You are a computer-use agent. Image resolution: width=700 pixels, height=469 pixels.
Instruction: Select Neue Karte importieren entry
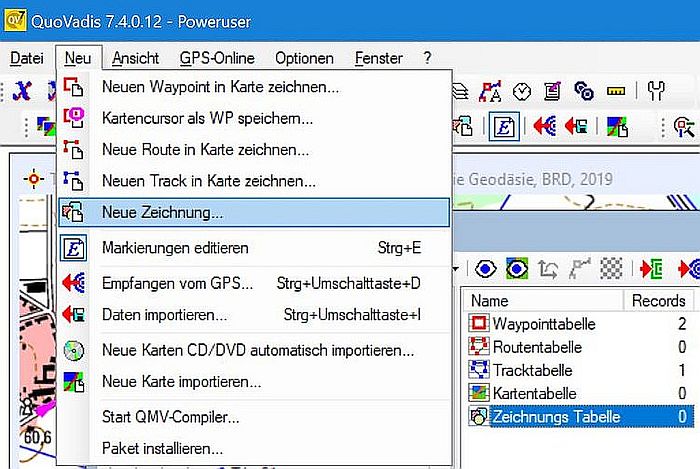tap(254, 382)
